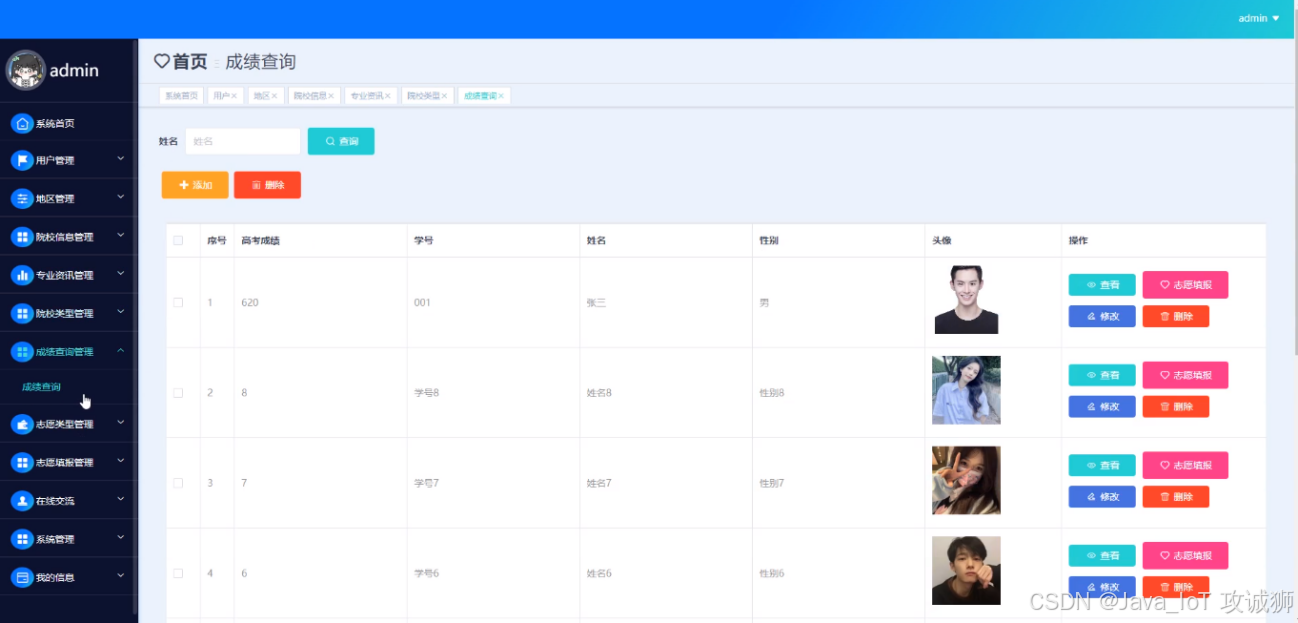Toggle the select-all checkbox in table header
The image size is (1298, 623).
click(178, 240)
